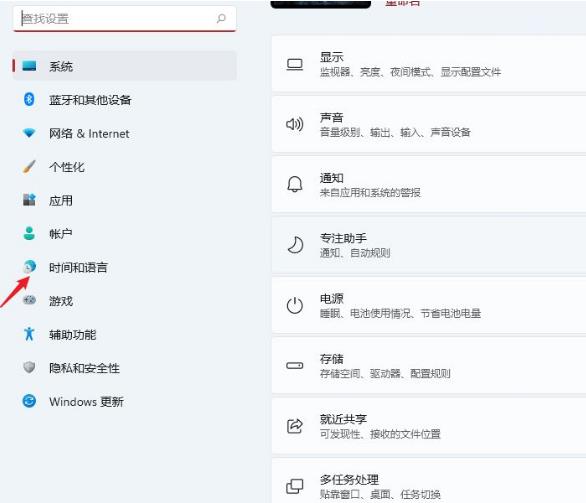This screenshot has width=586, height=503.
Task: Click the text 音量级别、输出、输入、声音设备
Action: [x=395, y=132]
